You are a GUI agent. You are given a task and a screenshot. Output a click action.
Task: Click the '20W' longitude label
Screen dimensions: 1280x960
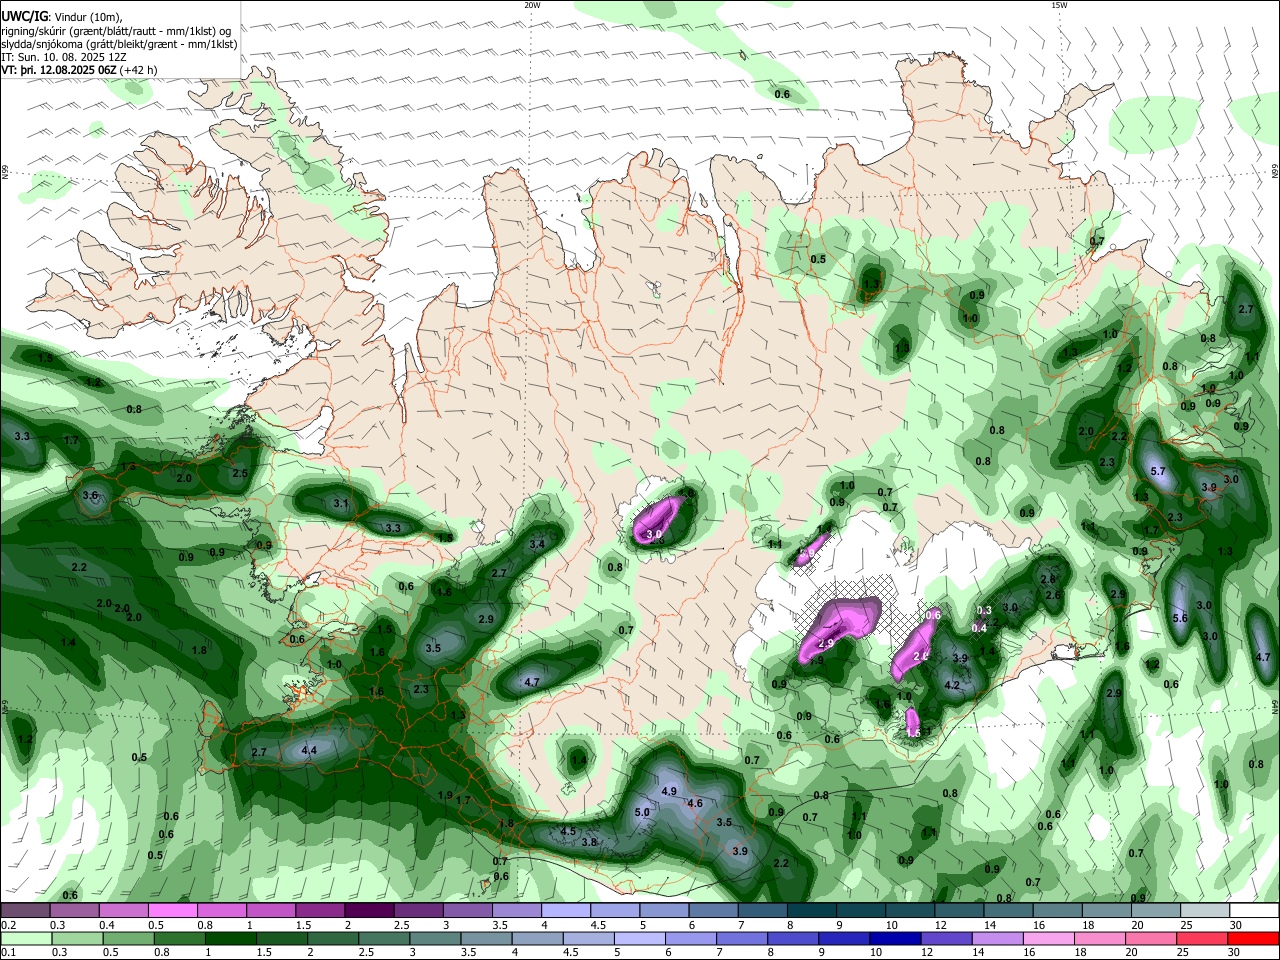click(532, 5)
